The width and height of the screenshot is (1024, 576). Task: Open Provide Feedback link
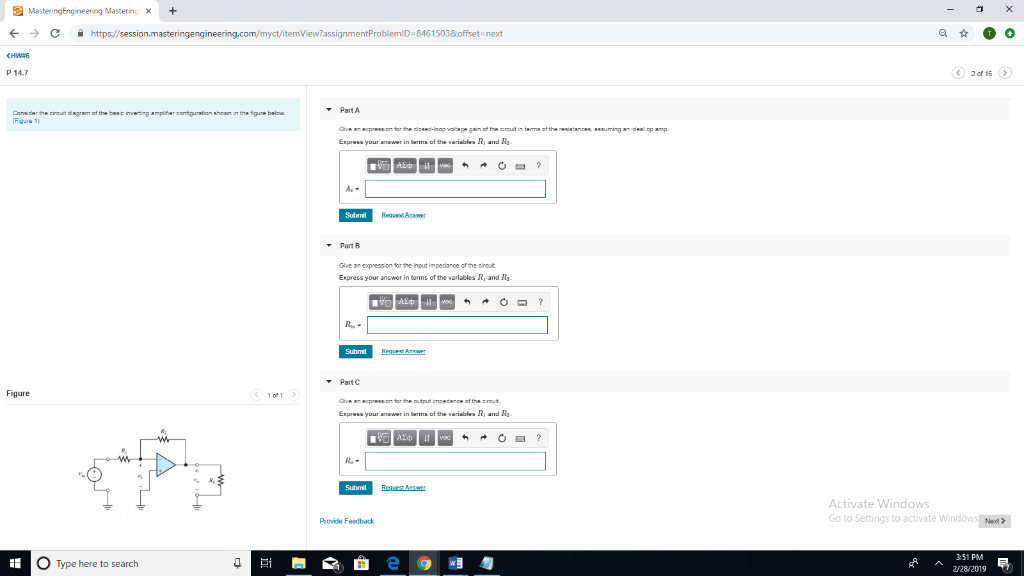point(346,521)
